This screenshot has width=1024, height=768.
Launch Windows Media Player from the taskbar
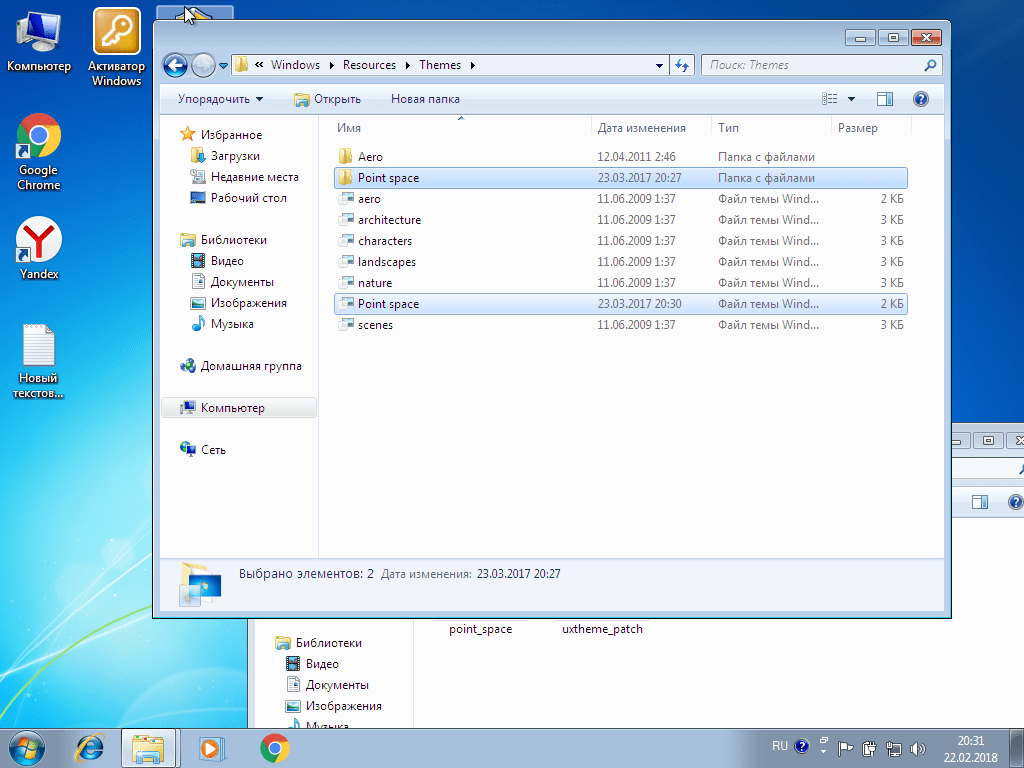(210, 748)
